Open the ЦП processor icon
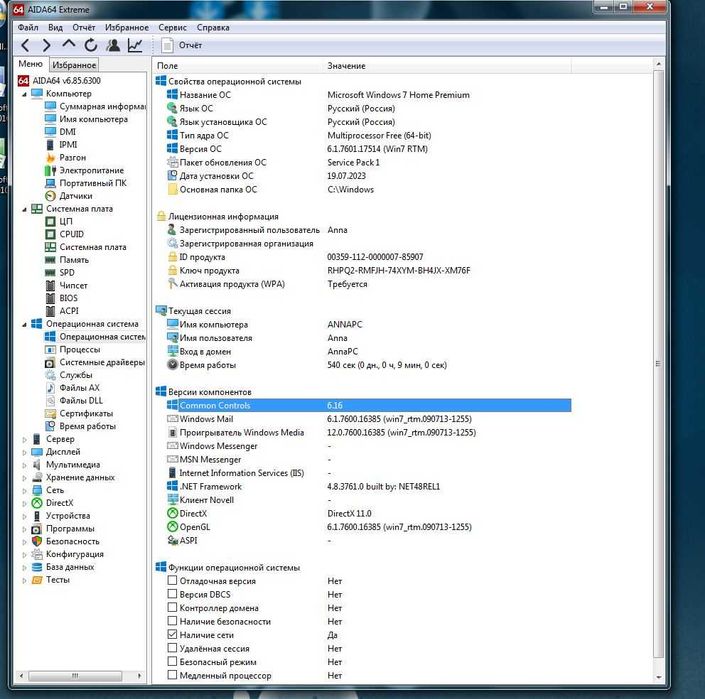705x699 pixels. tap(50, 222)
